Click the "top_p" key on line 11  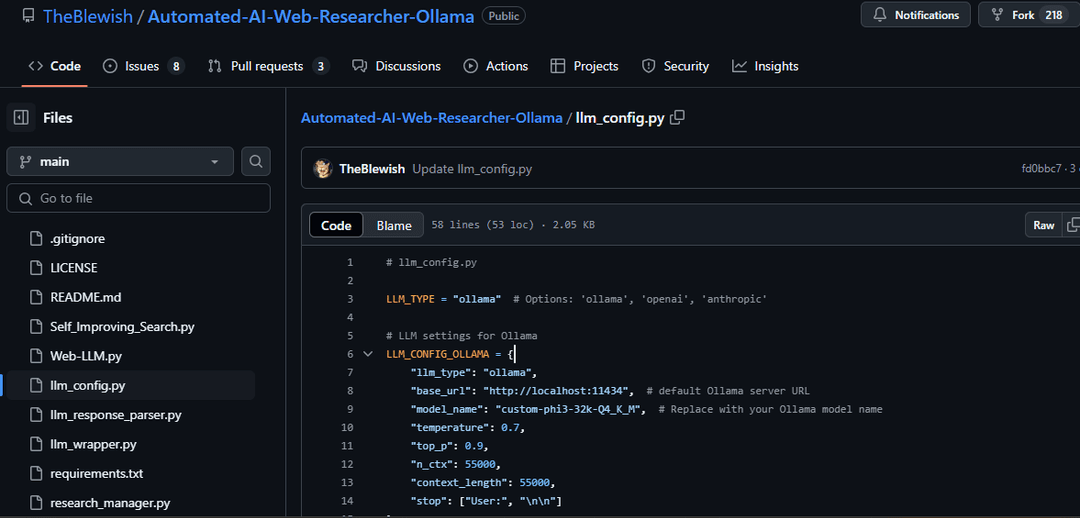(431, 446)
